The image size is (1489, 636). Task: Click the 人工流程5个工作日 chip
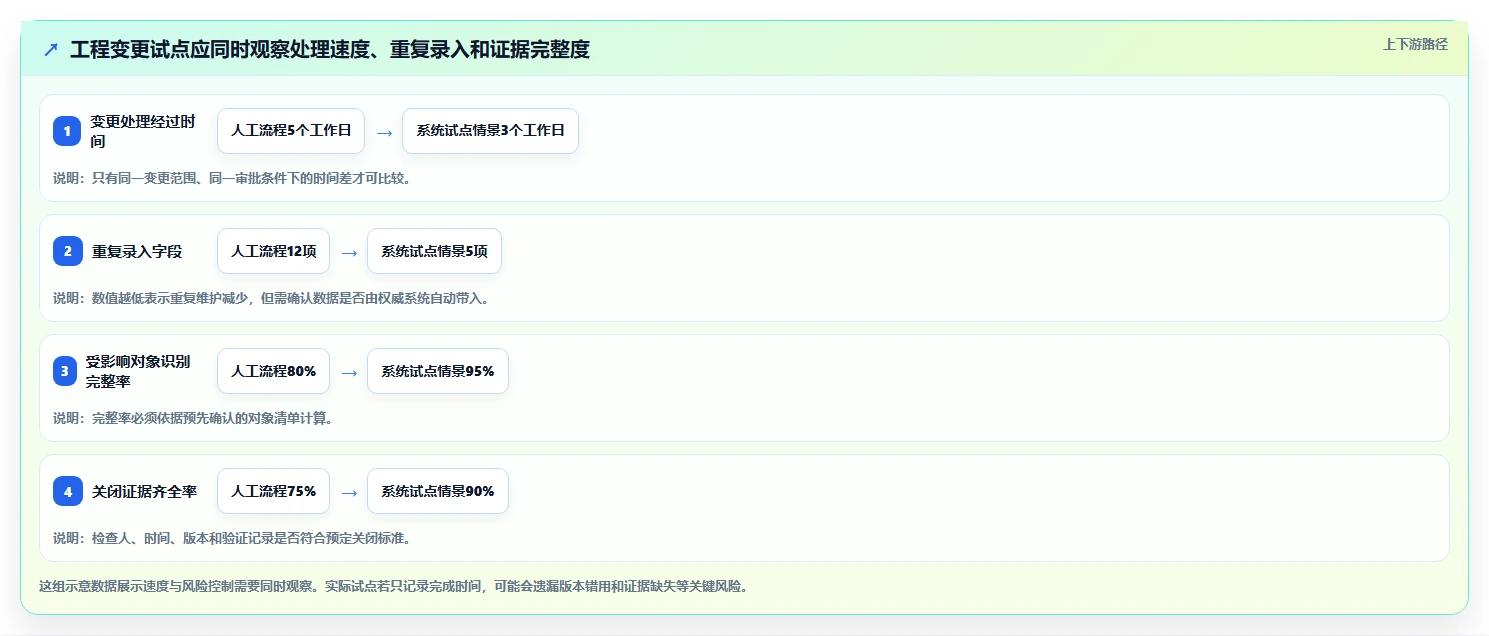[x=291, y=131]
